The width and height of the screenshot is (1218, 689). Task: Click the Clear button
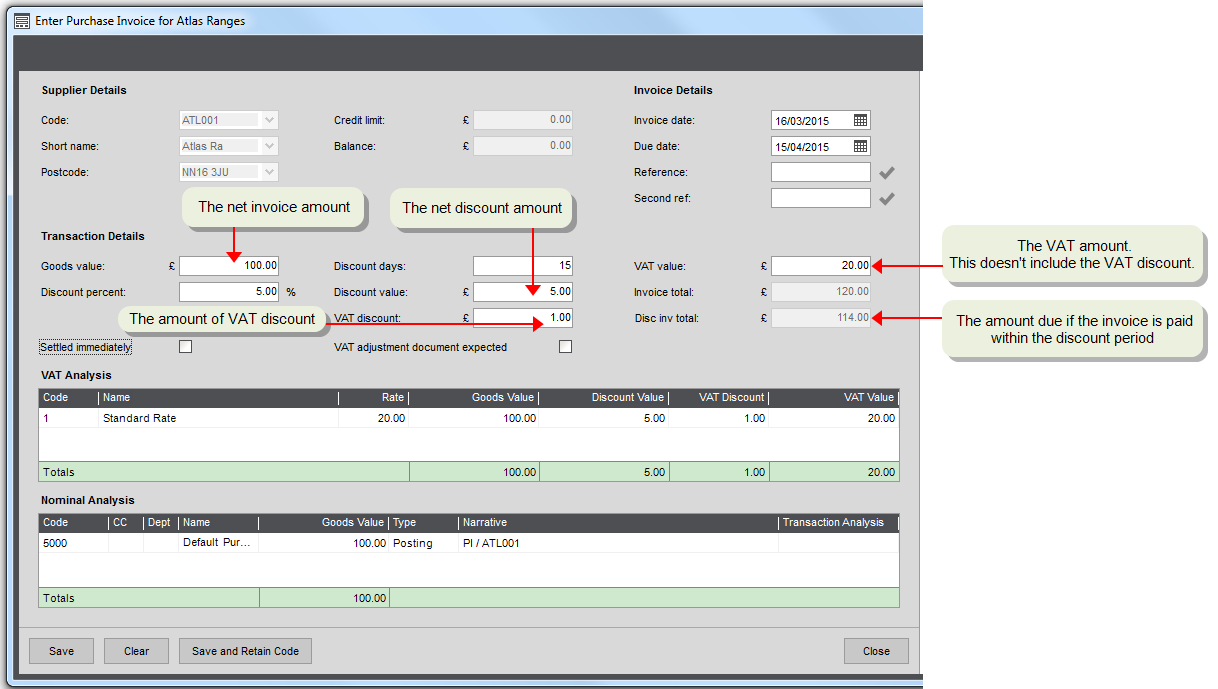click(x=136, y=651)
